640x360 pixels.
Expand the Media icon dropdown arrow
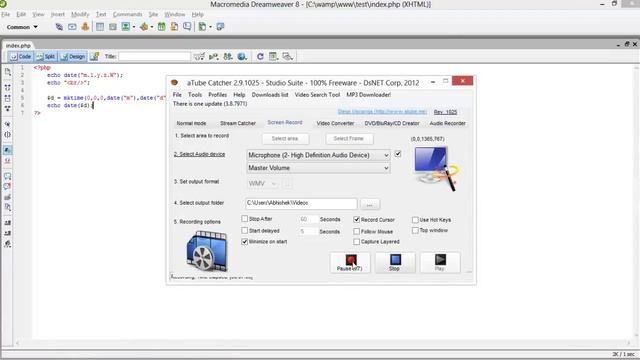point(152,27)
